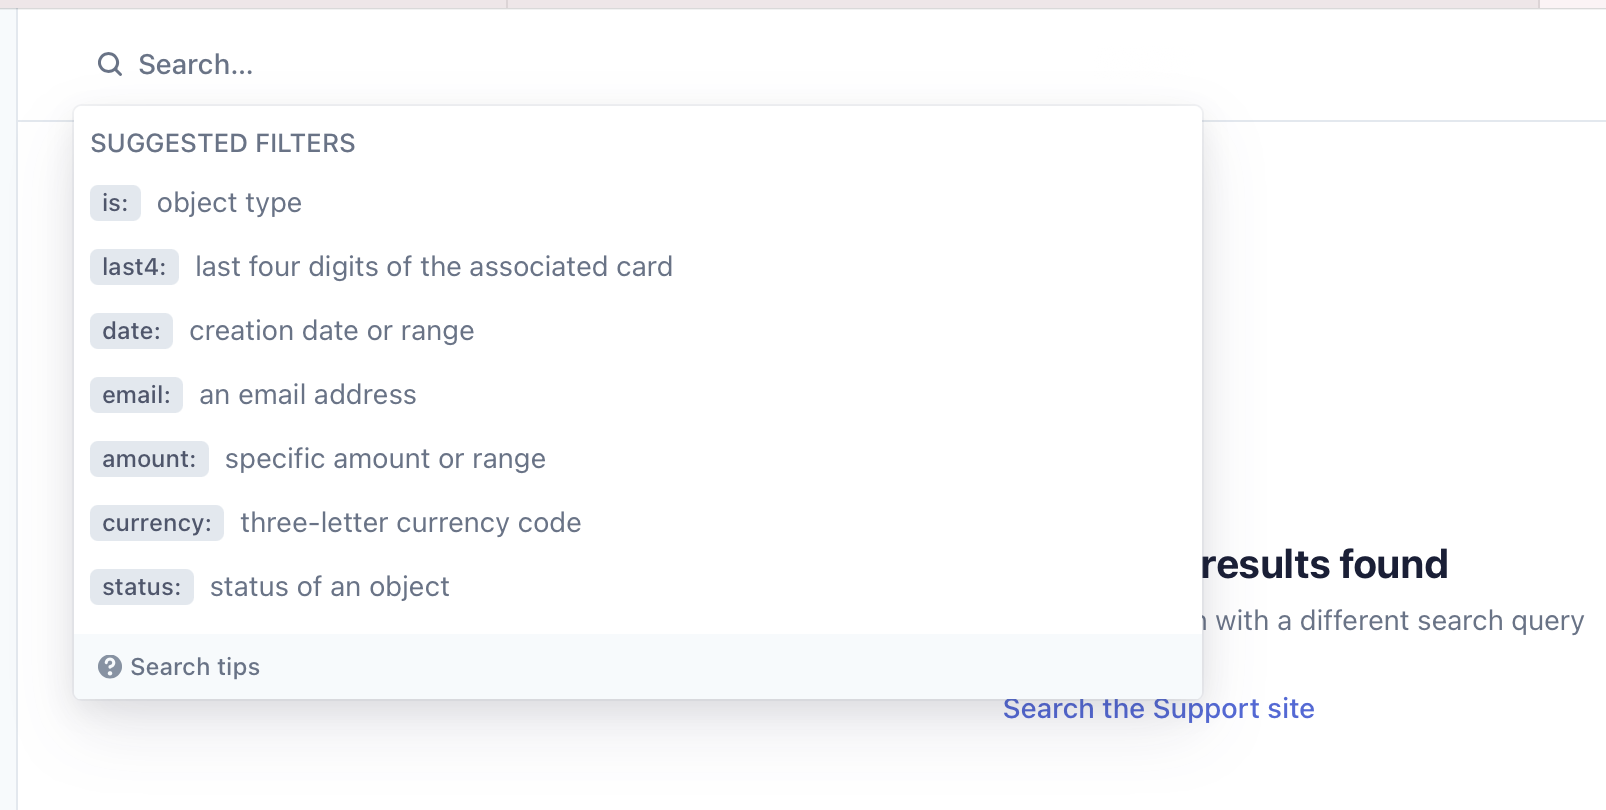Click 'last four digits of the associated card' text
This screenshot has height=810, width=1606.
[433, 267]
